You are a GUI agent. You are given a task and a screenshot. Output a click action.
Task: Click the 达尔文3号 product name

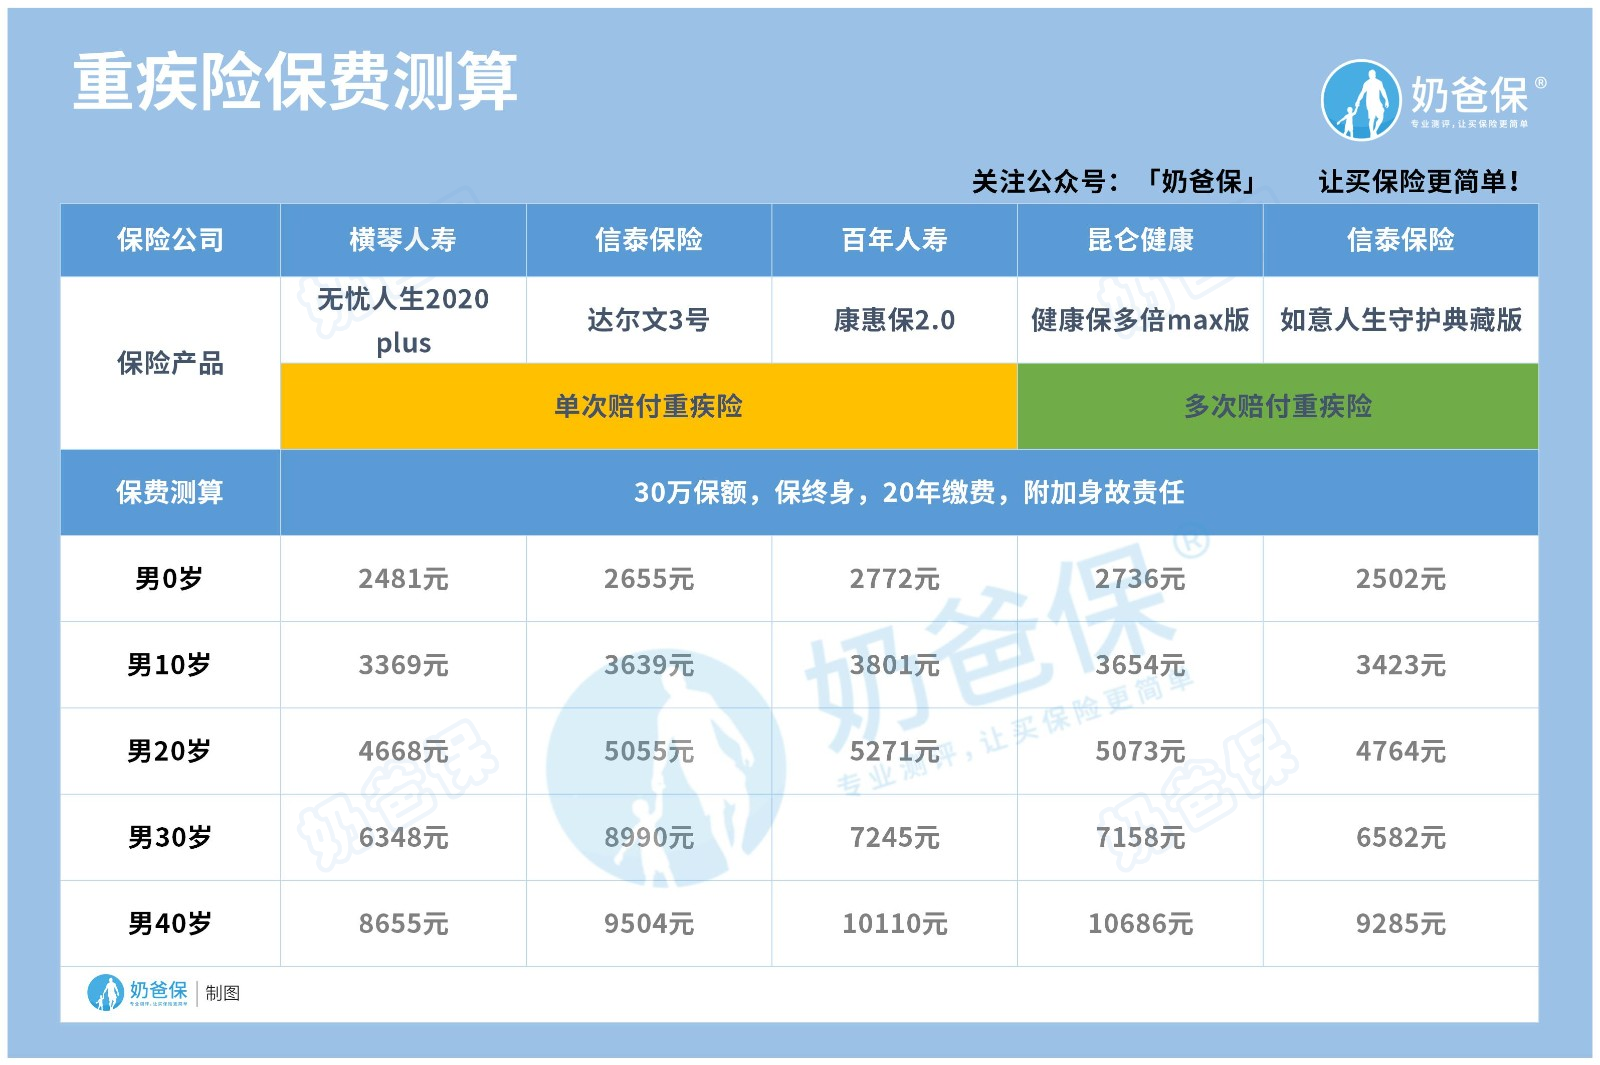648,320
